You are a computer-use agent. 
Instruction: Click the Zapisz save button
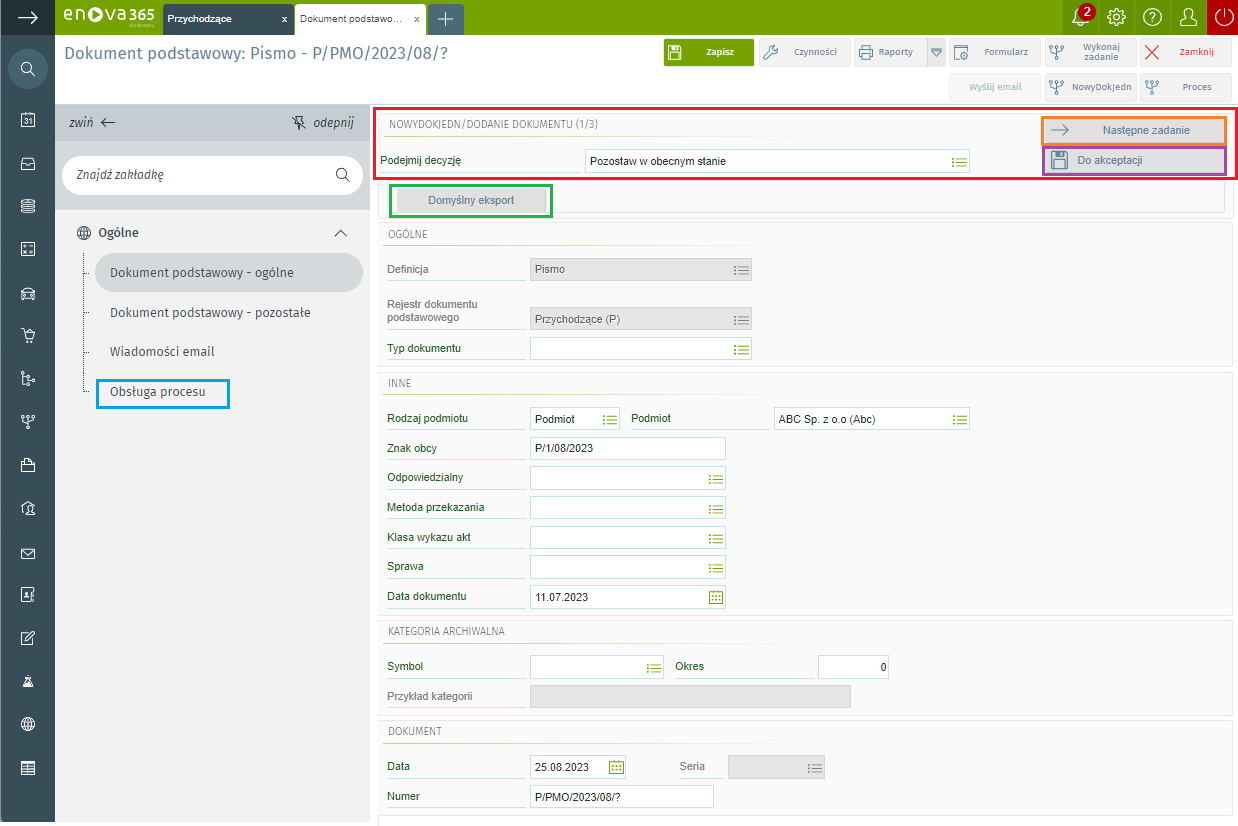[x=708, y=52]
